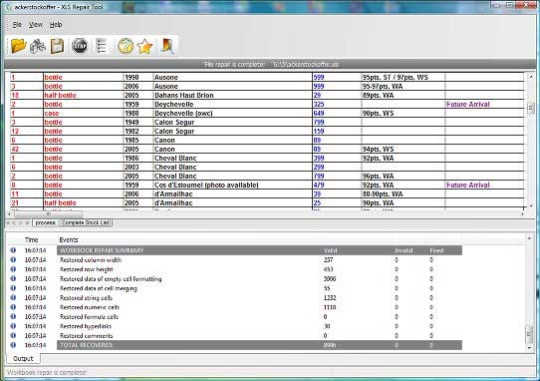Open help with the question mark icon
540x381 pixels.
tap(125, 46)
